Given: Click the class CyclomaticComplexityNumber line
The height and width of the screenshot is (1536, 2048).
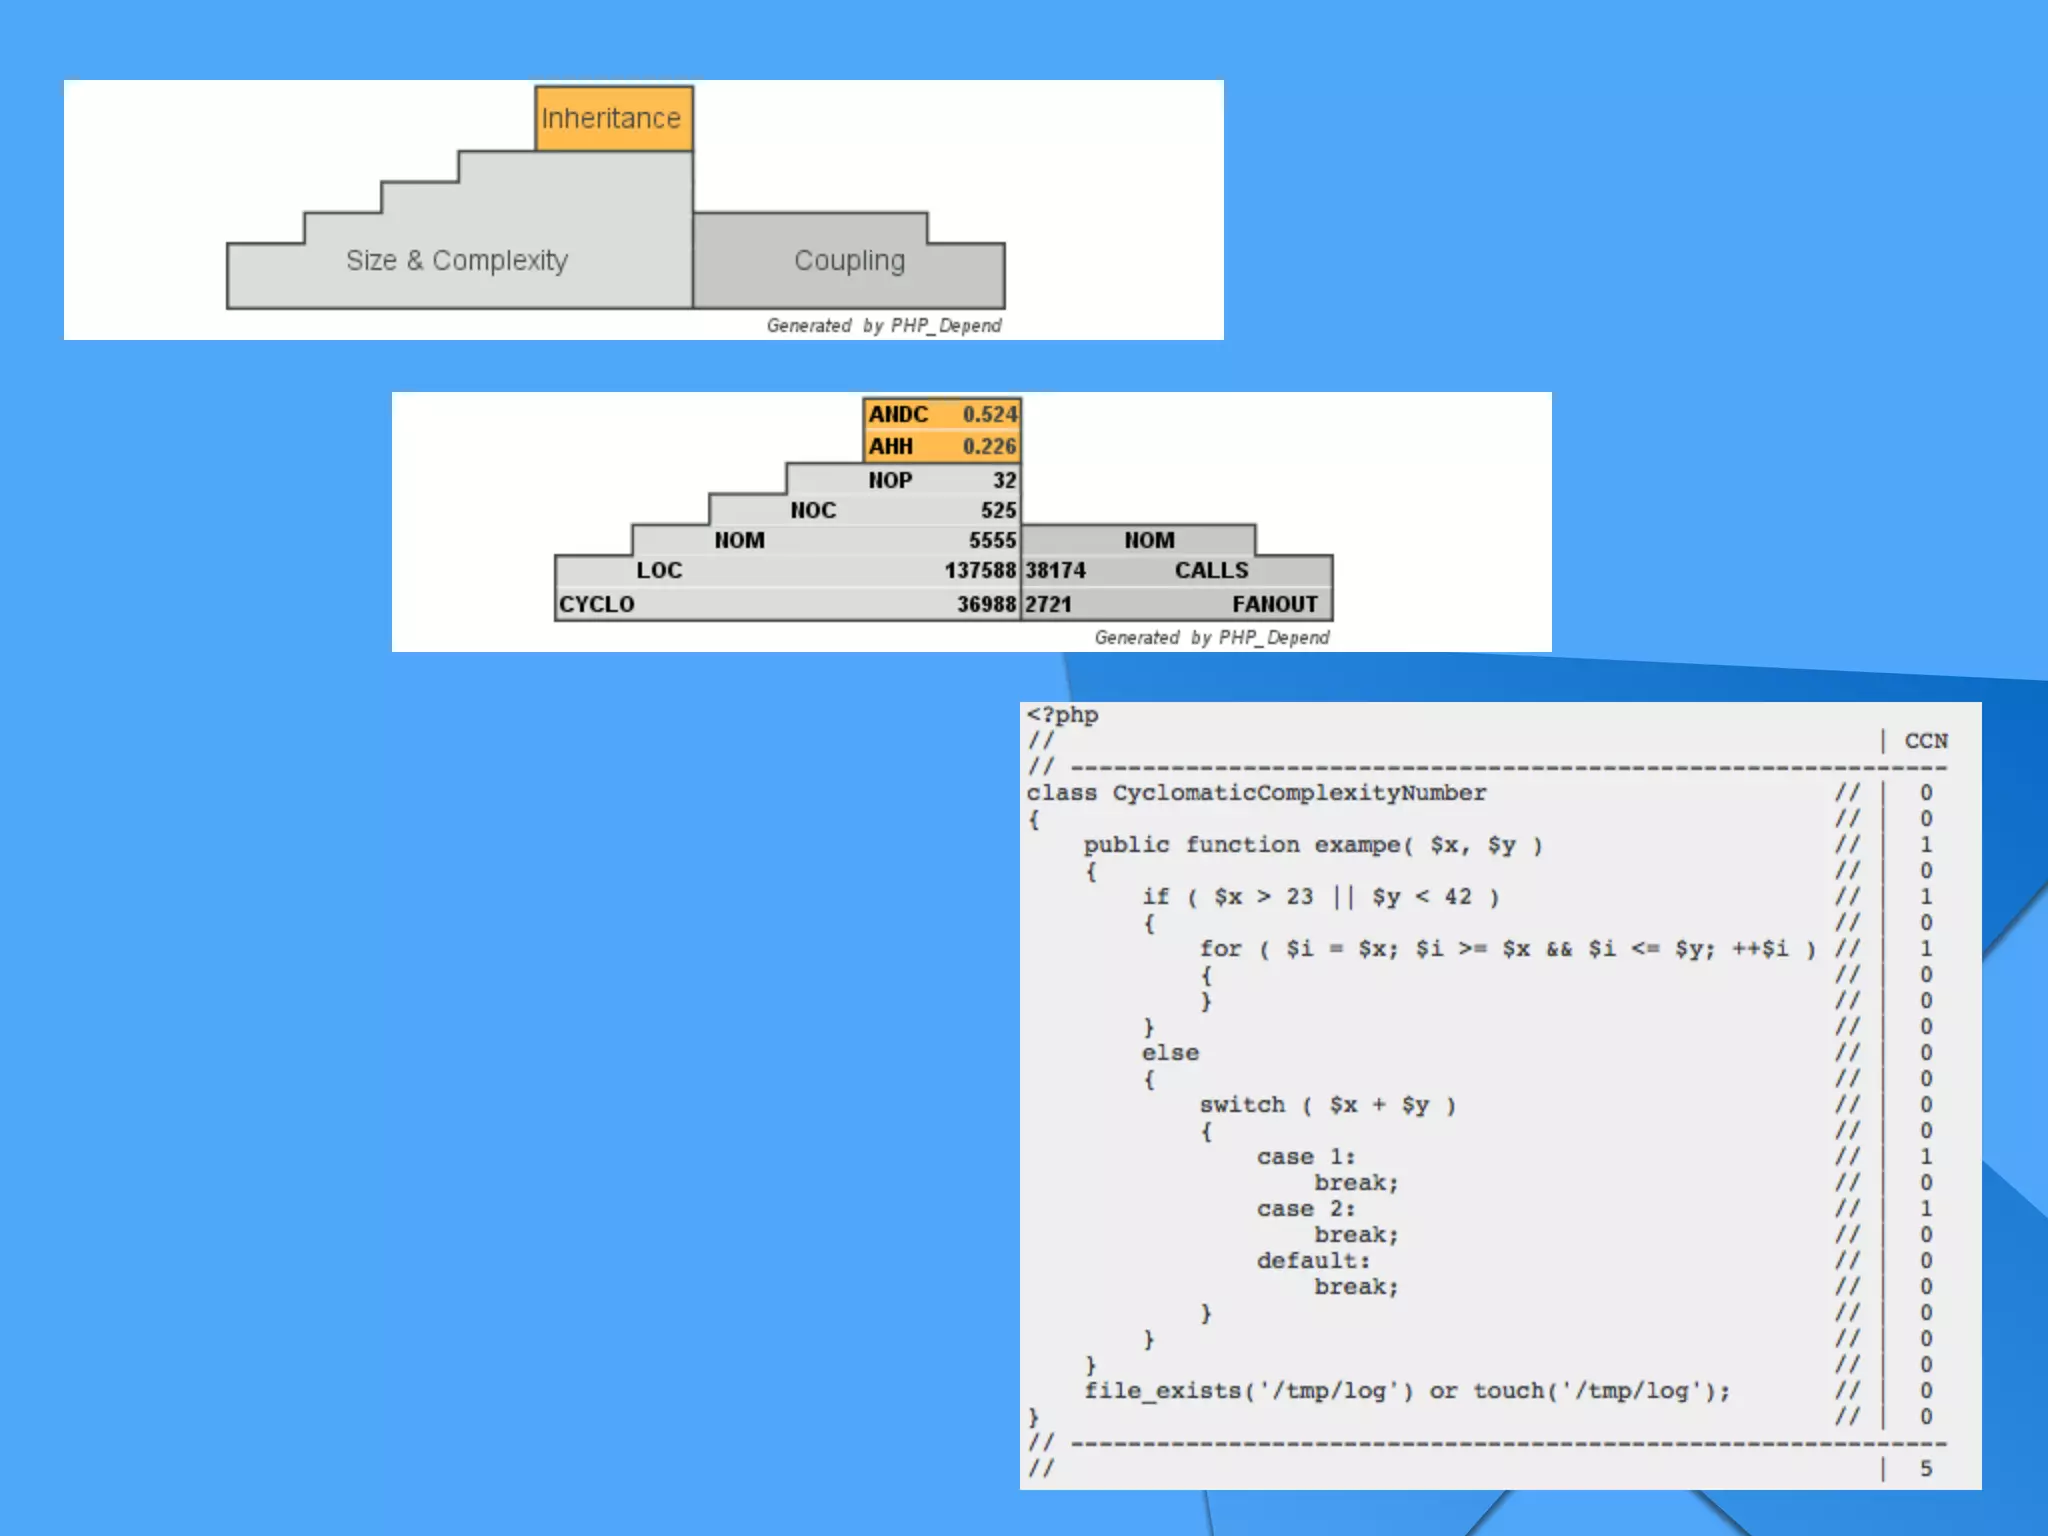Looking at the screenshot, I should [1256, 793].
